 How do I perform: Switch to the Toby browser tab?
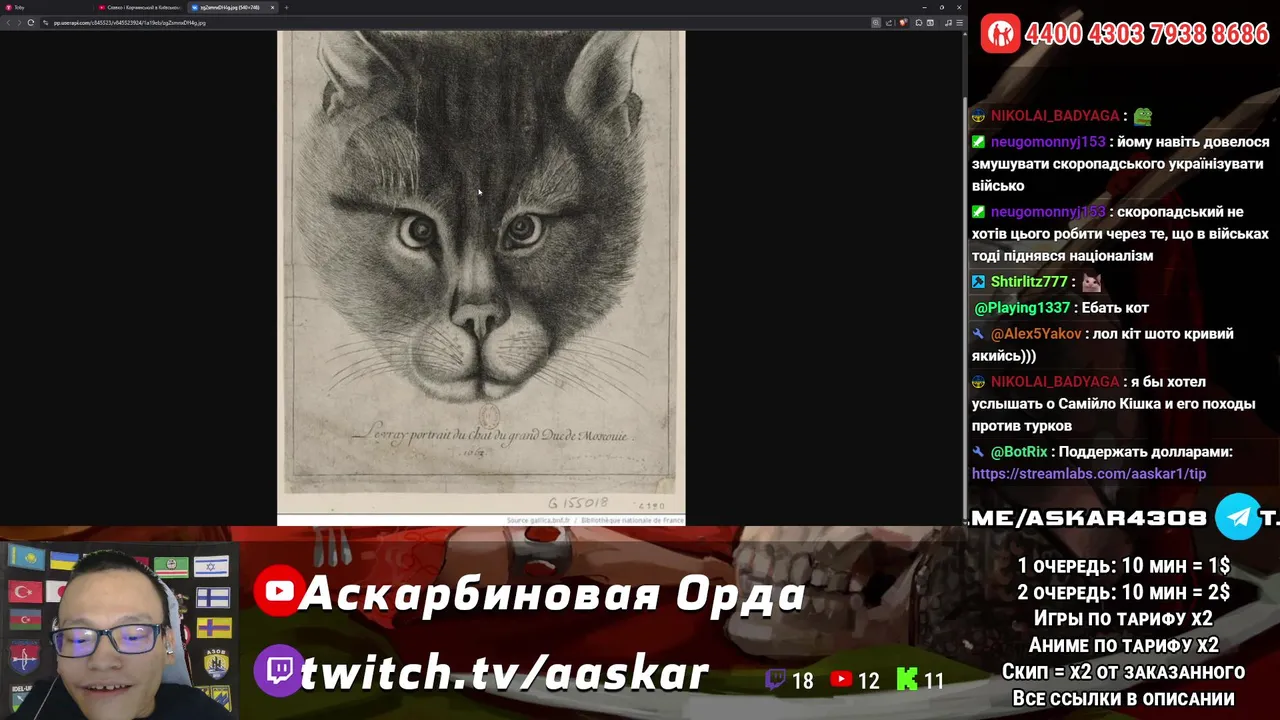[x=45, y=7]
